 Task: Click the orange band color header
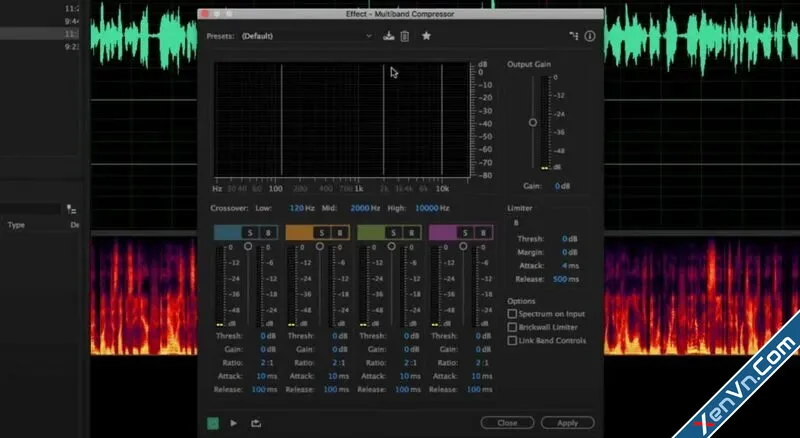tap(299, 233)
